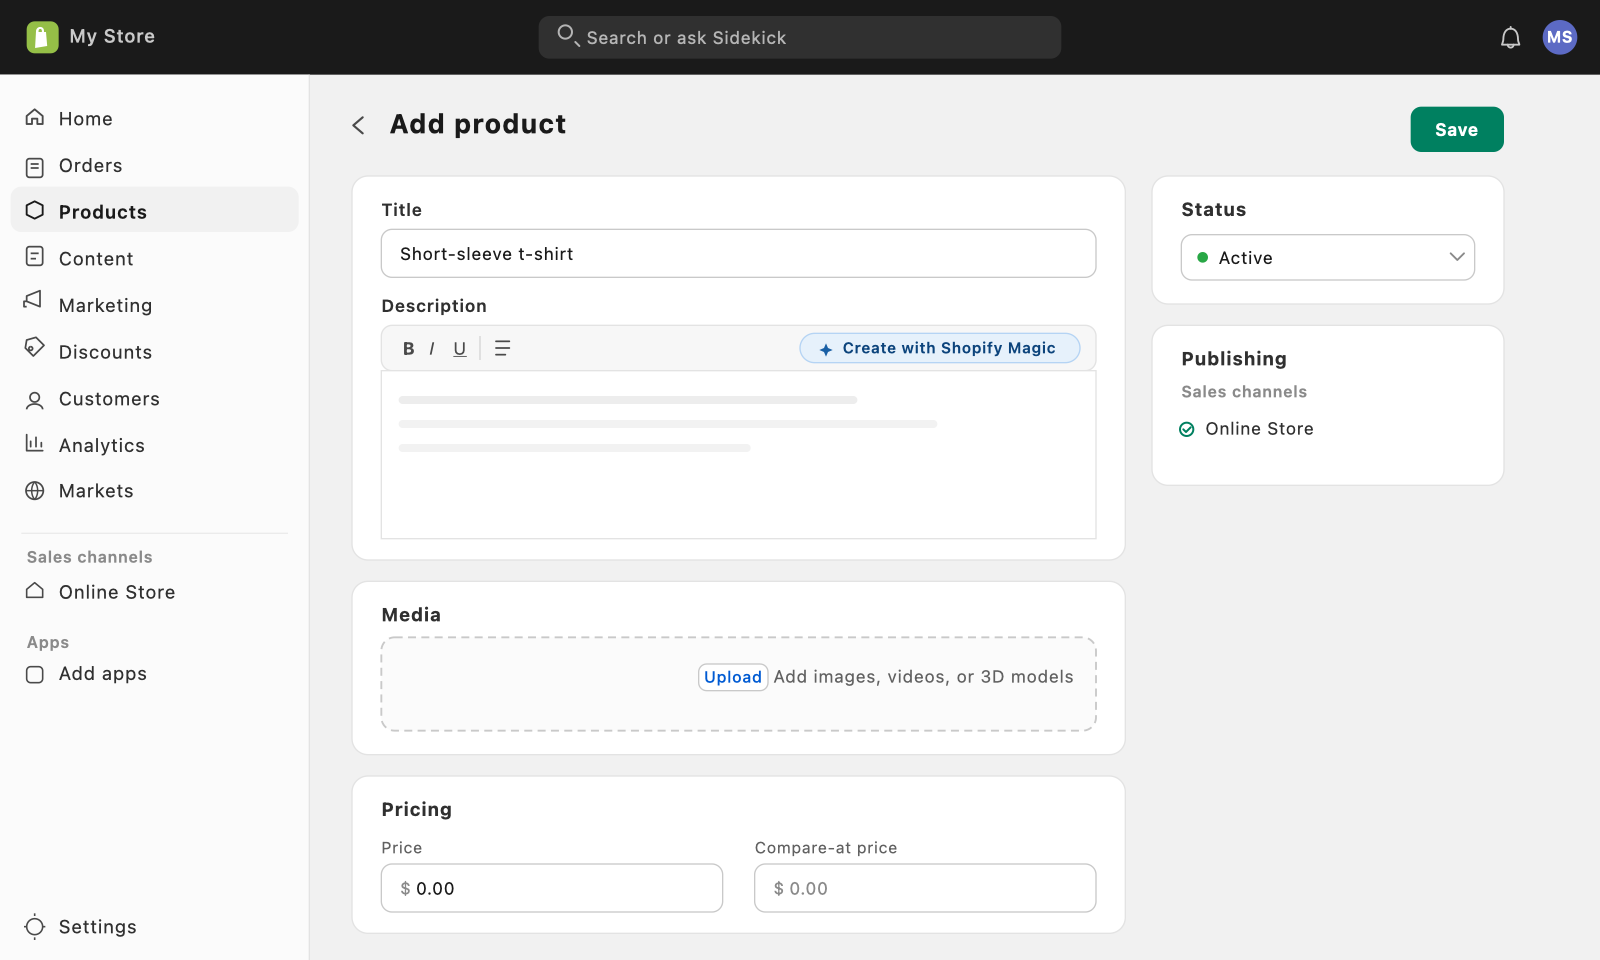Image resolution: width=1600 pixels, height=960 pixels.
Task: Open Marketing in the sidebar
Action: pyautogui.click(x=154, y=305)
